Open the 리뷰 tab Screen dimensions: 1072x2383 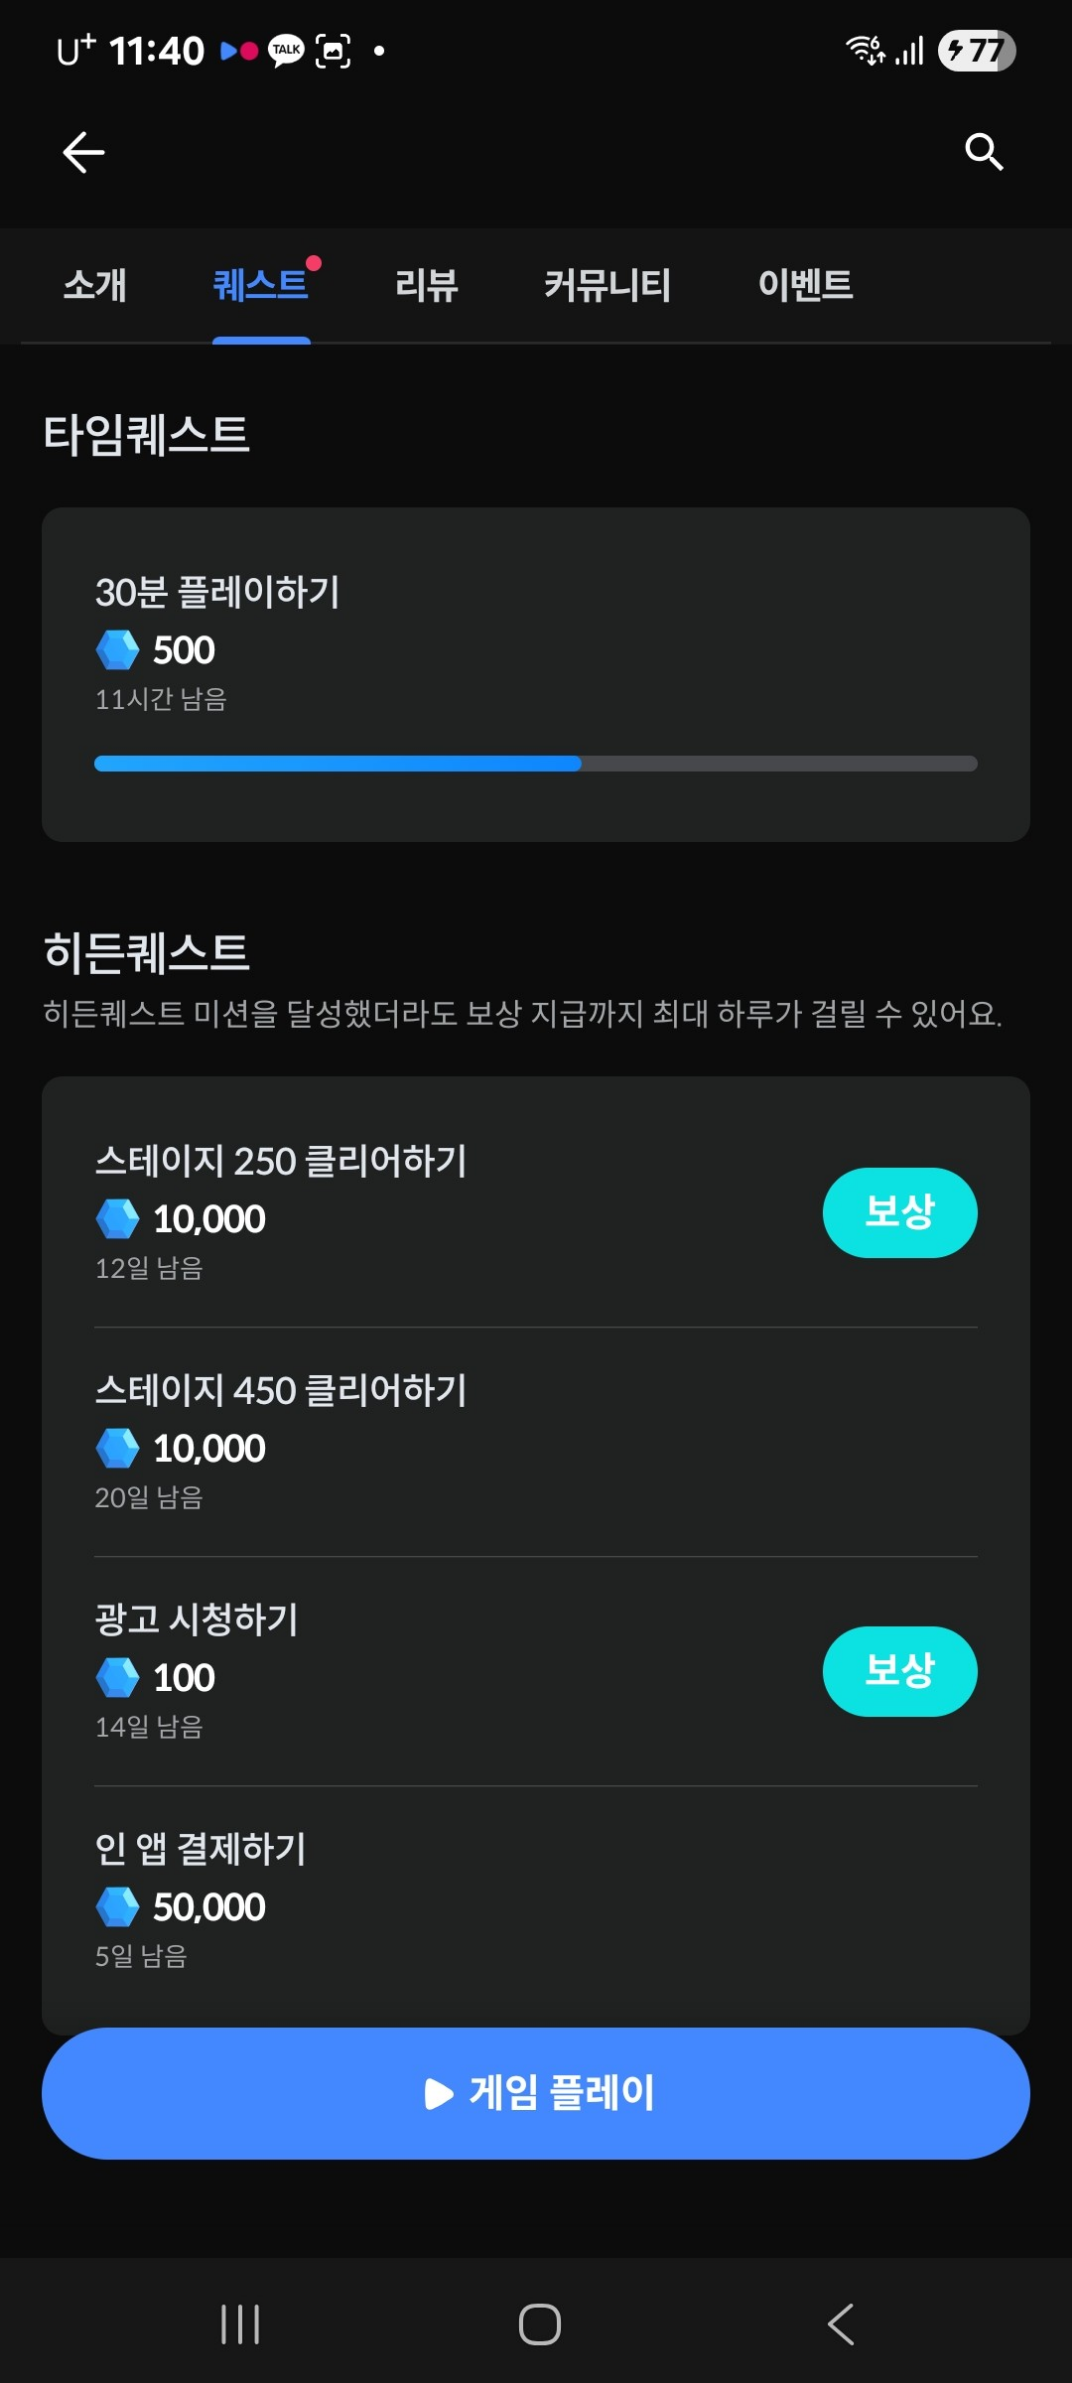pos(427,285)
